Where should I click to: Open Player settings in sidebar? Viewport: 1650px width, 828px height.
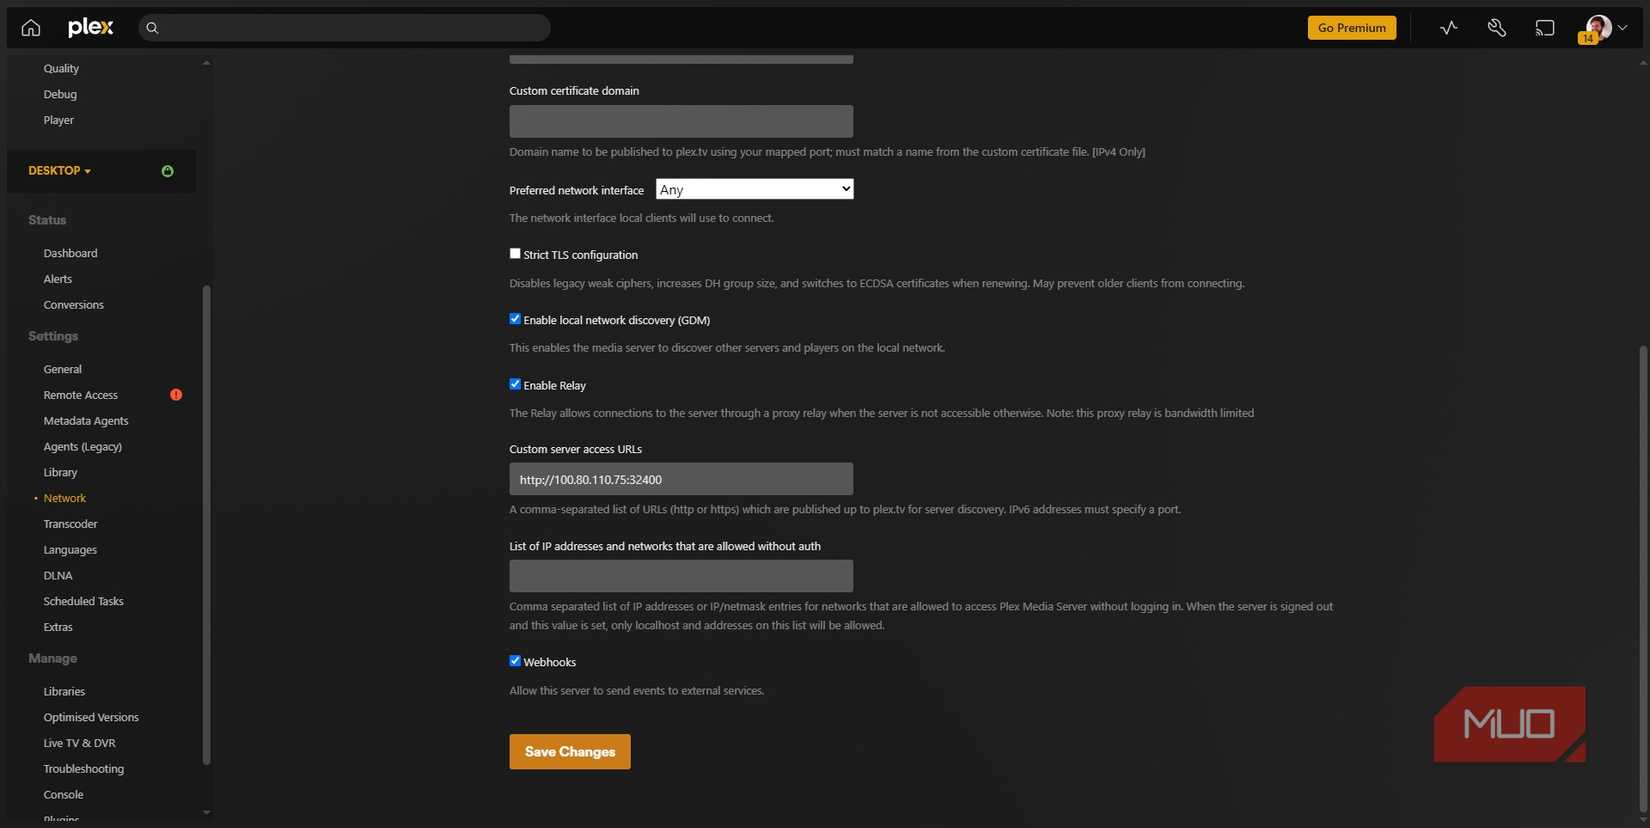[58, 120]
